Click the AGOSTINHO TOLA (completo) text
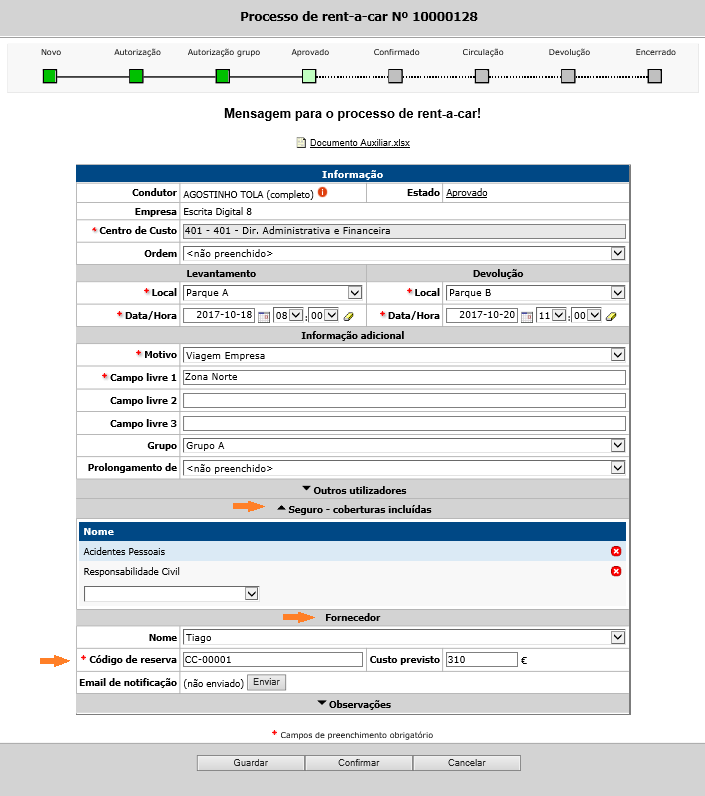The image size is (705, 796). point(248,194)
